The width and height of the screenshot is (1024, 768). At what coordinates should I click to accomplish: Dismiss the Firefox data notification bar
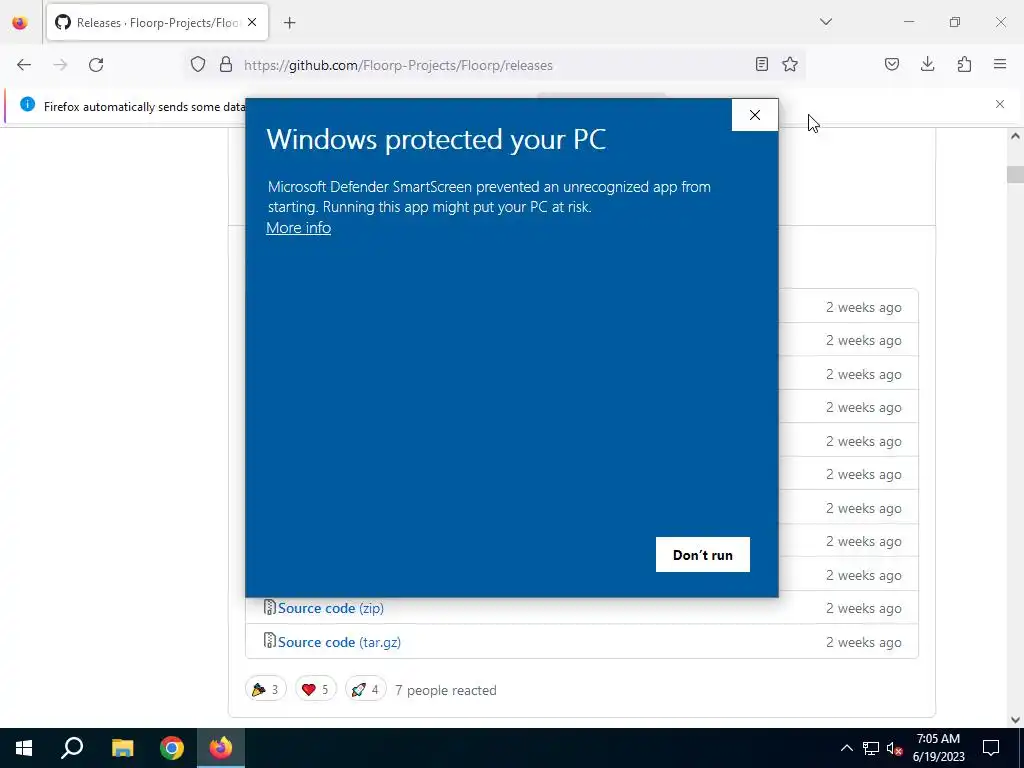pyautogui.click(x=1000, y=104)
